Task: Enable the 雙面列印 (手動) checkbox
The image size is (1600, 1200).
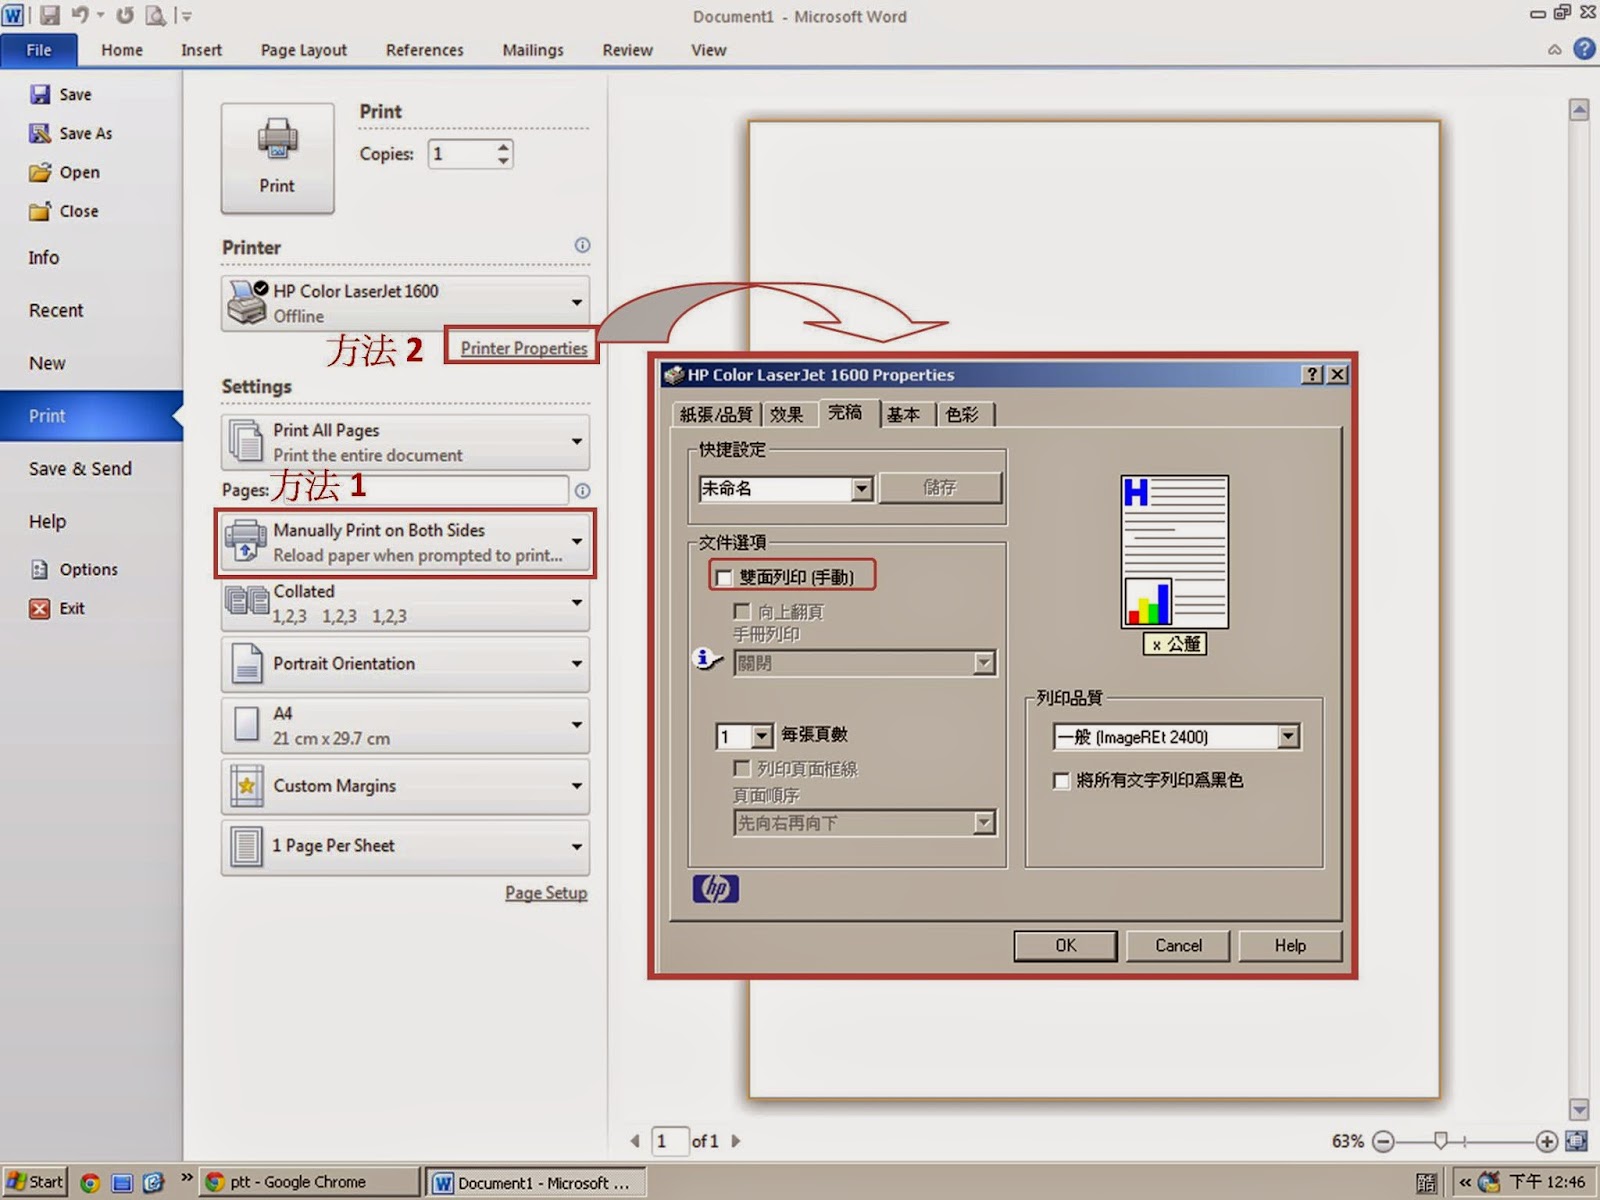Action: (724, 578)
